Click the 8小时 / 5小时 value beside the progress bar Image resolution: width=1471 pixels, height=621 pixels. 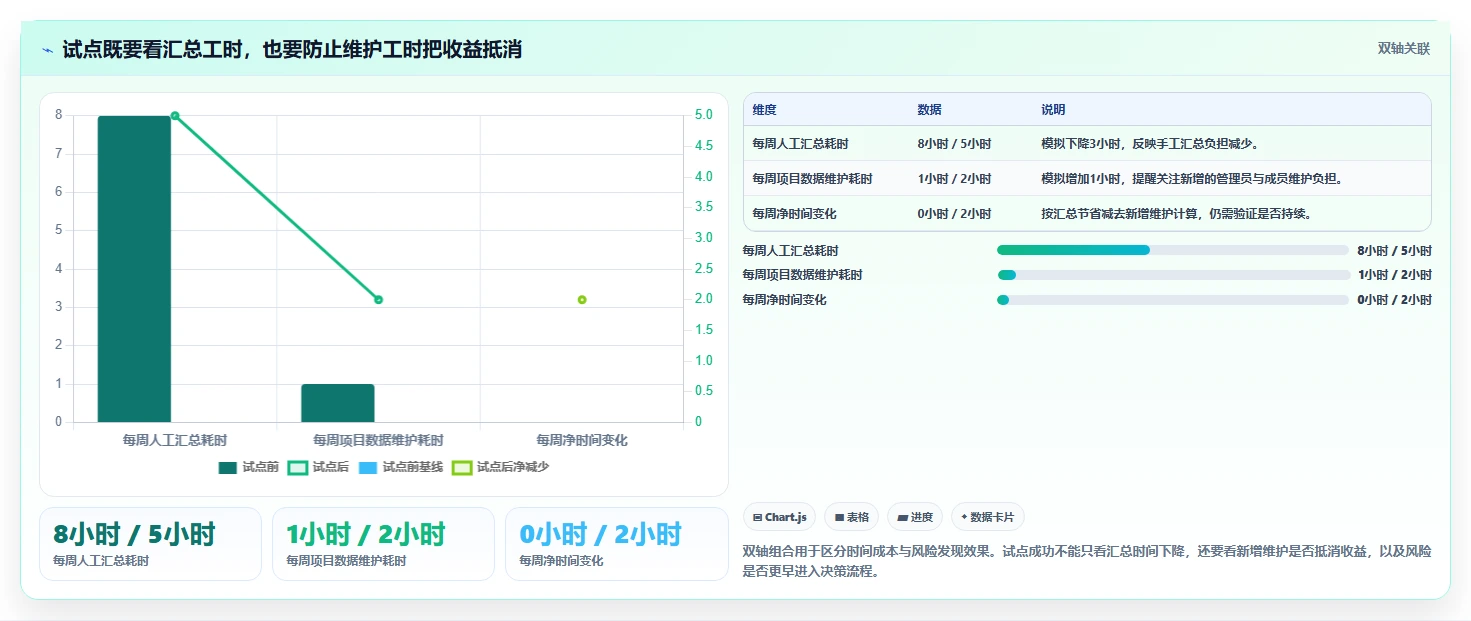point(1394,251)
